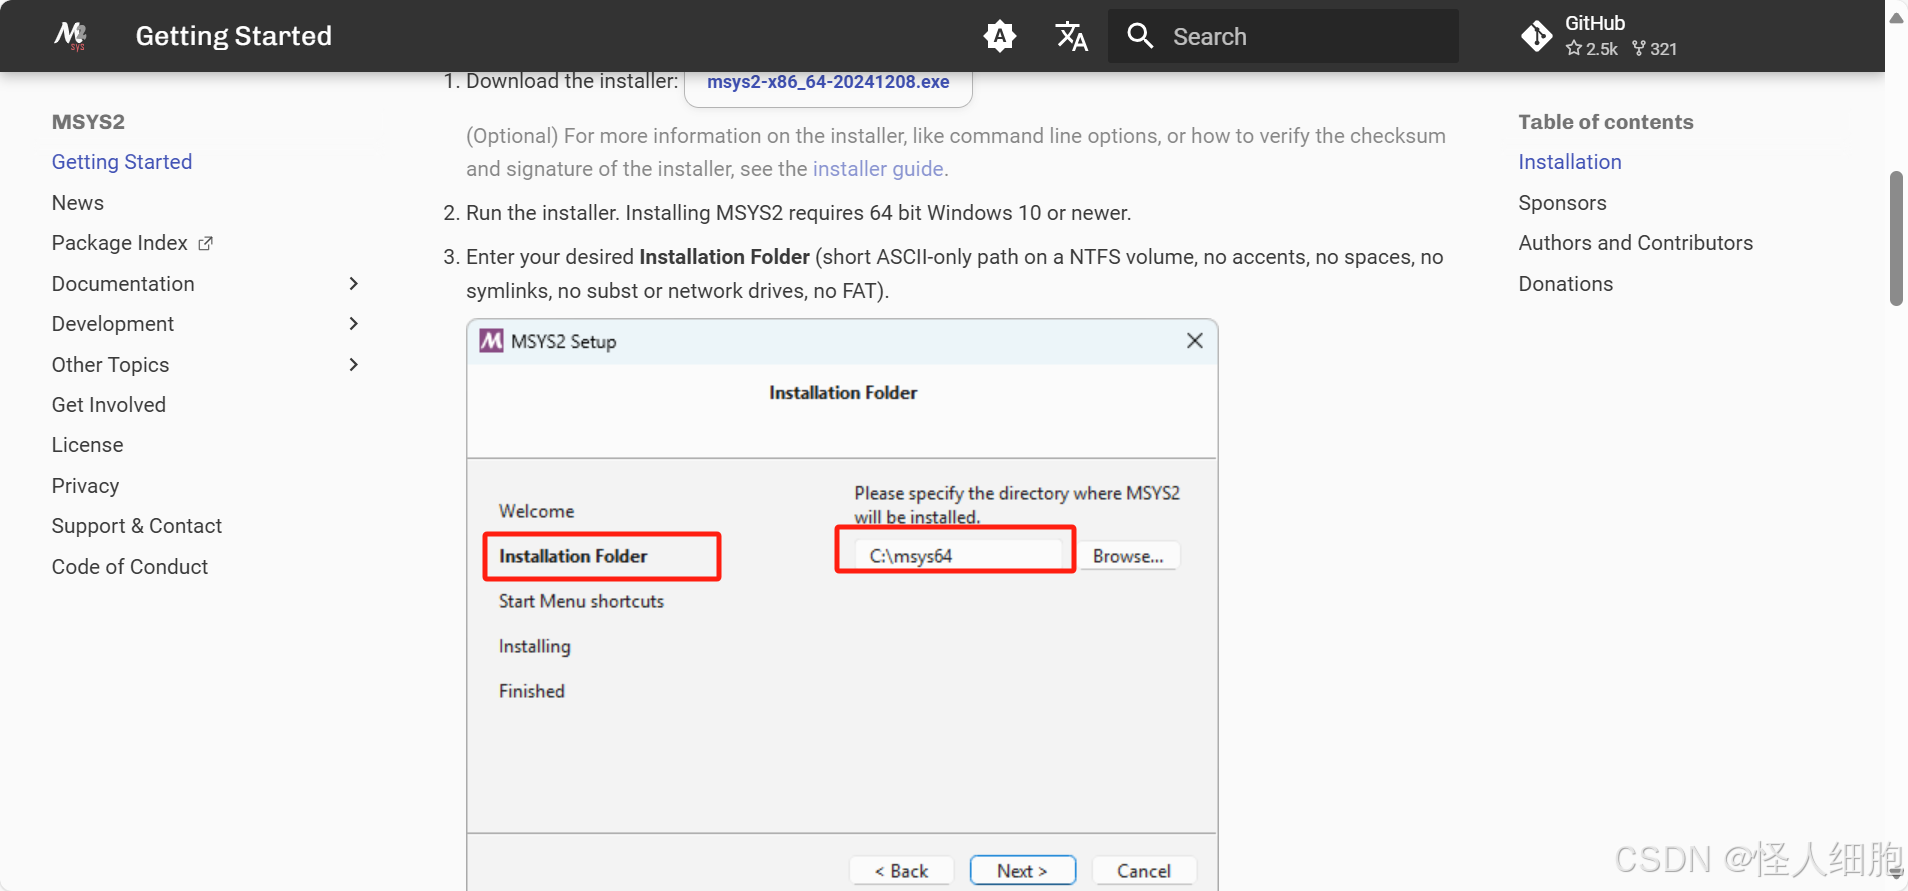Open the Package Index external link

pos(132,243)
